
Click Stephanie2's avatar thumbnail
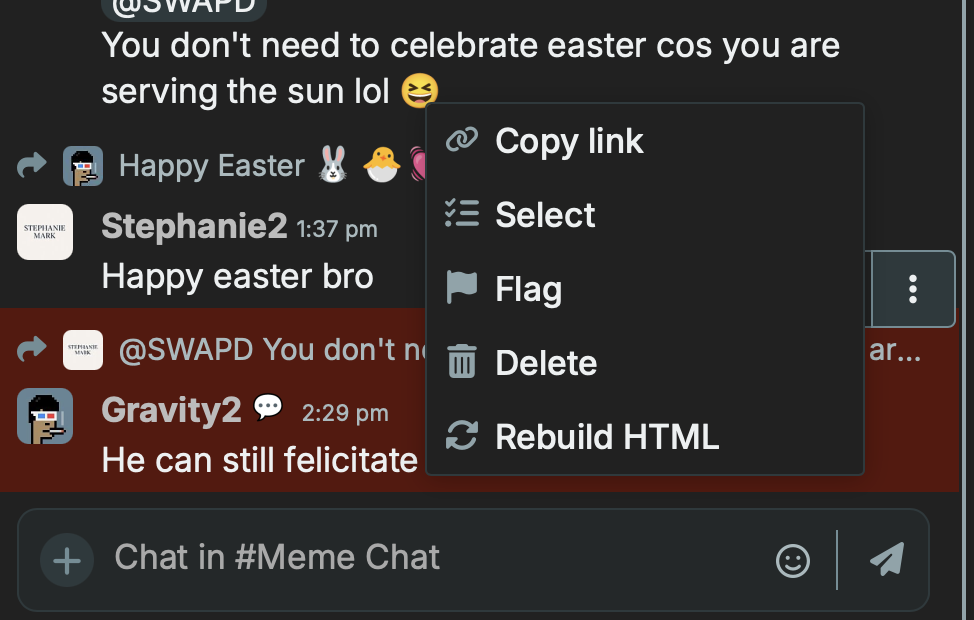pos(45,232)
